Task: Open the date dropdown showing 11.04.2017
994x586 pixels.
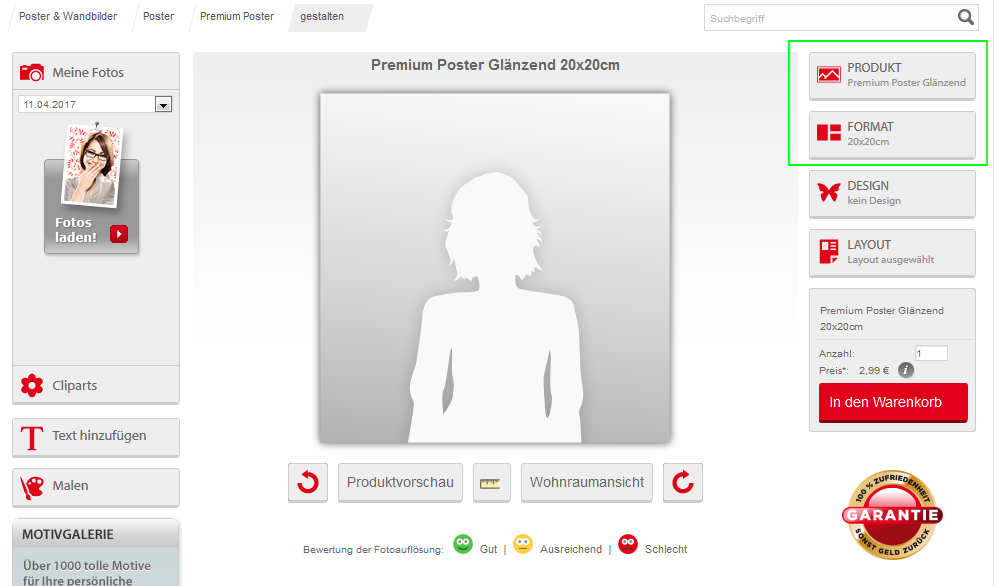Action: pyautogui.click(x=164, y=105)
